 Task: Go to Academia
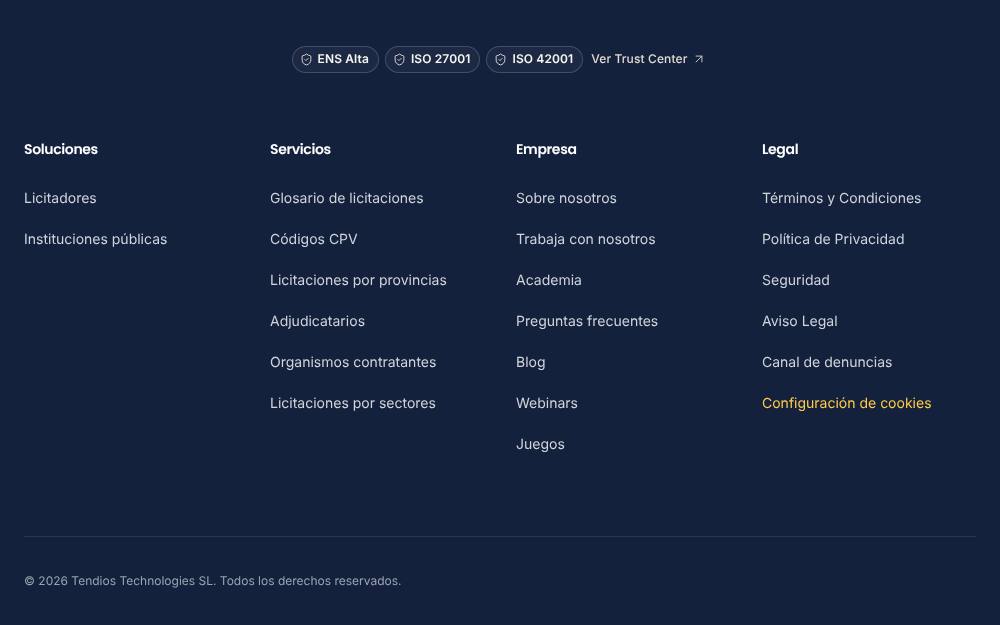pyautogui.click(x=548, y=280)
